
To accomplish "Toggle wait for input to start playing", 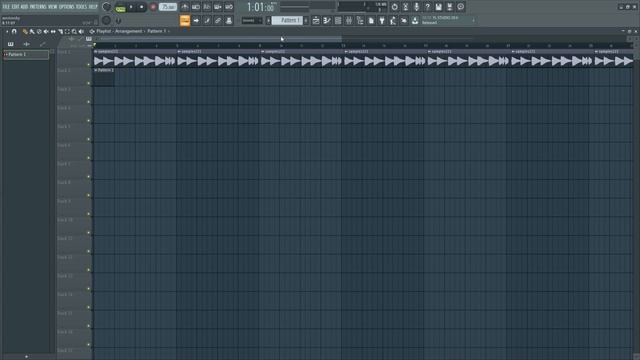I will tap(196, 7).
